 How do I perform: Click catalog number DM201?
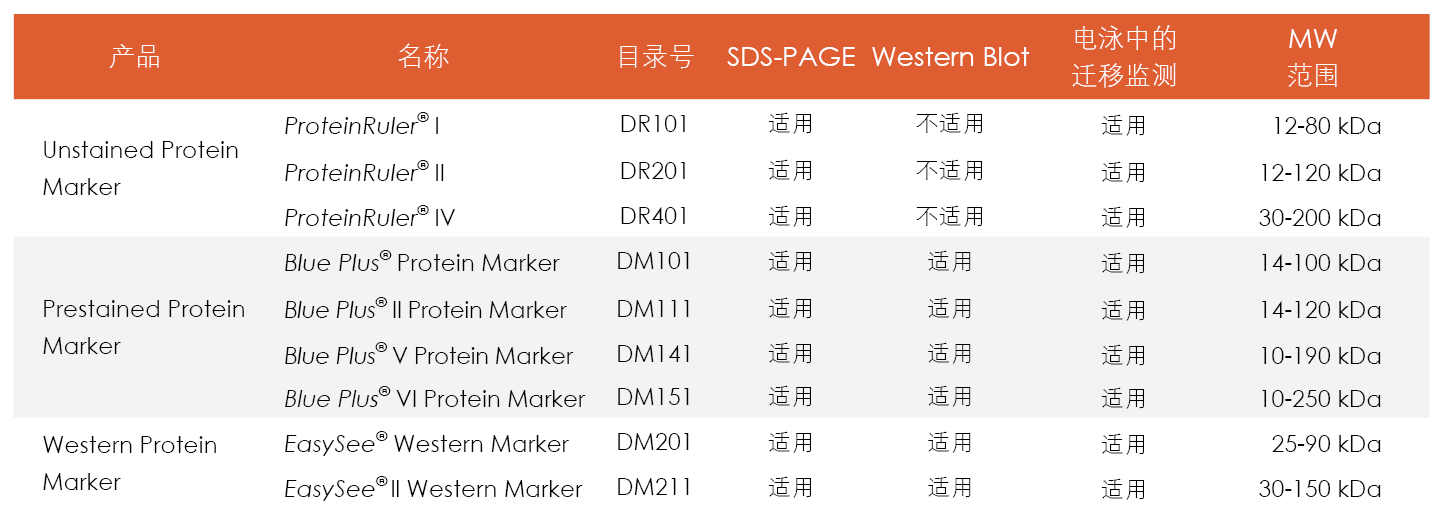point(654,442)
